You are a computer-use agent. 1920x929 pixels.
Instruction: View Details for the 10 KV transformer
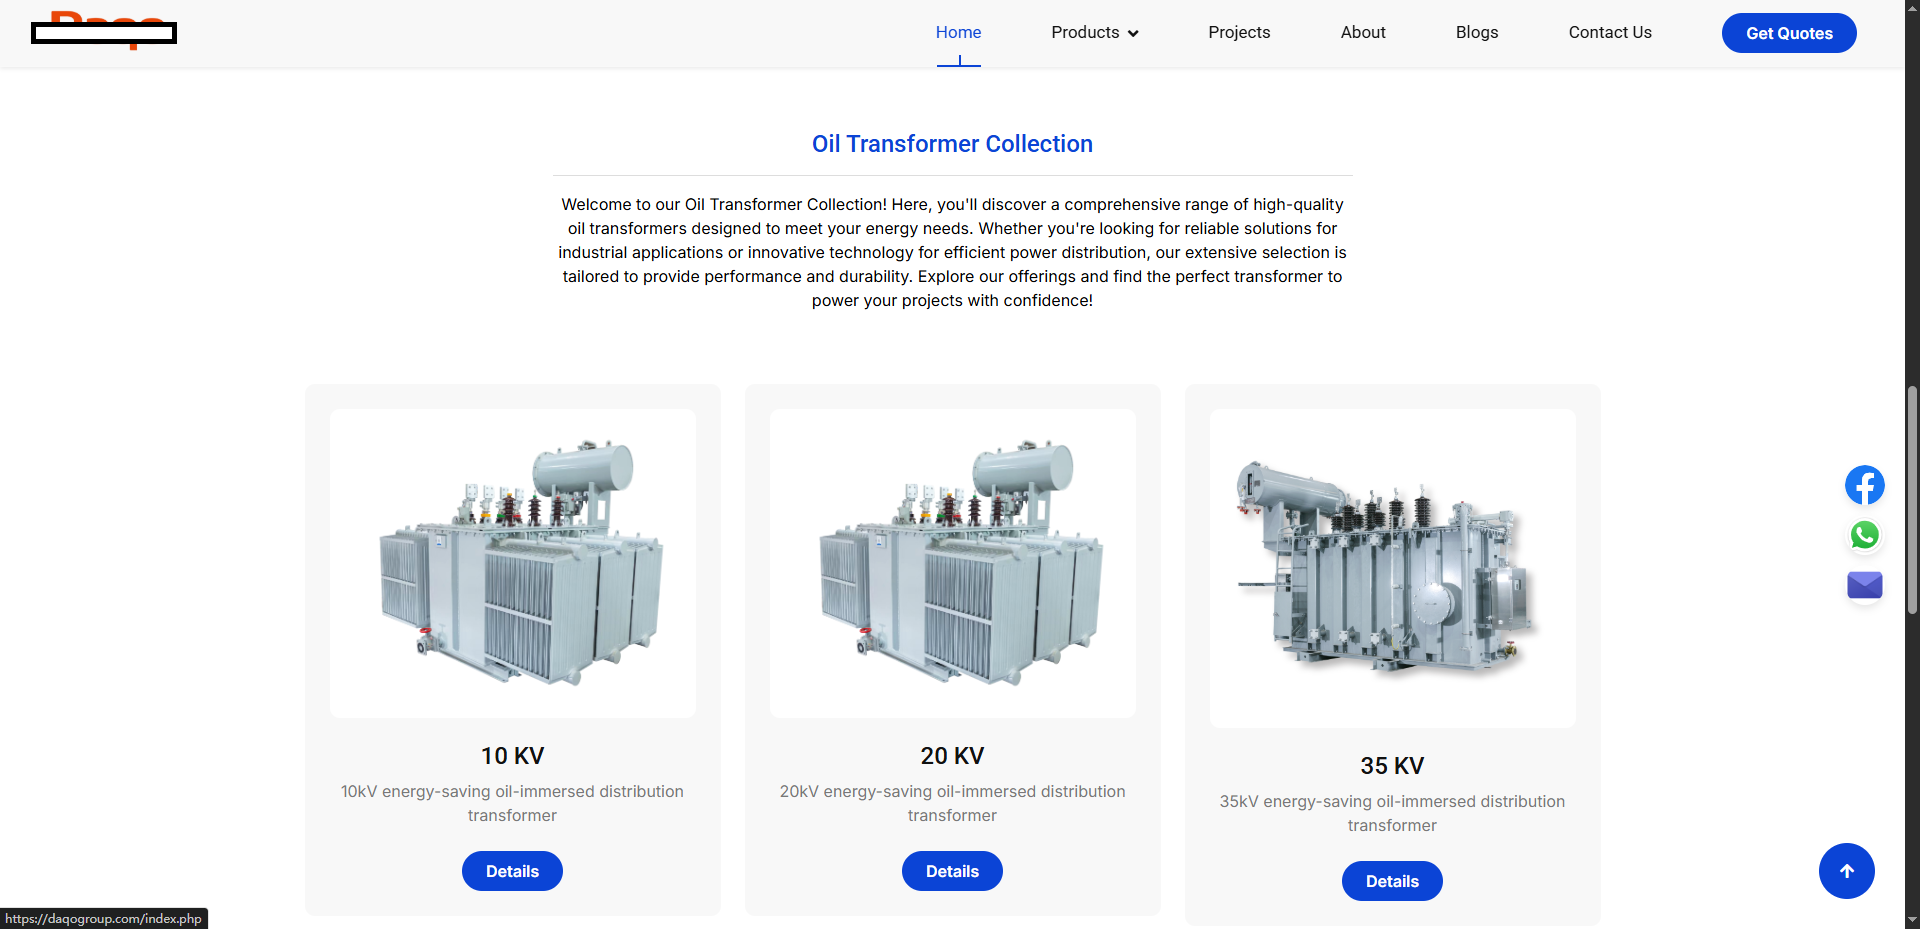[512, 871]
